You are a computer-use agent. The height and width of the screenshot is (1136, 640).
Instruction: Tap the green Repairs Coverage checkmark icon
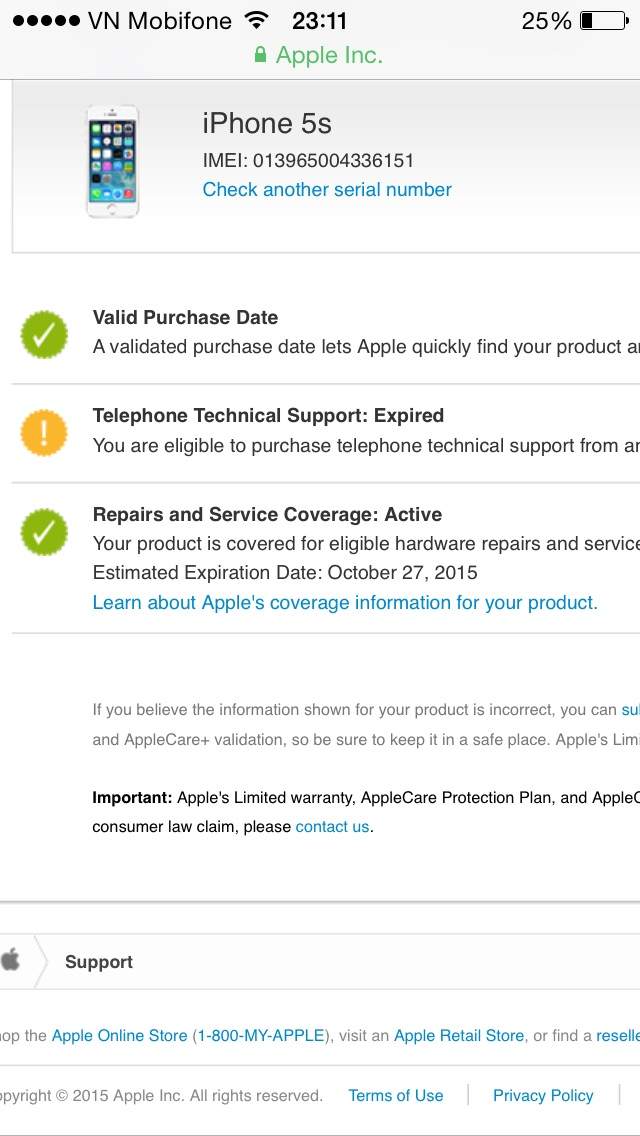pyautogui.click(x=44, y=532)
